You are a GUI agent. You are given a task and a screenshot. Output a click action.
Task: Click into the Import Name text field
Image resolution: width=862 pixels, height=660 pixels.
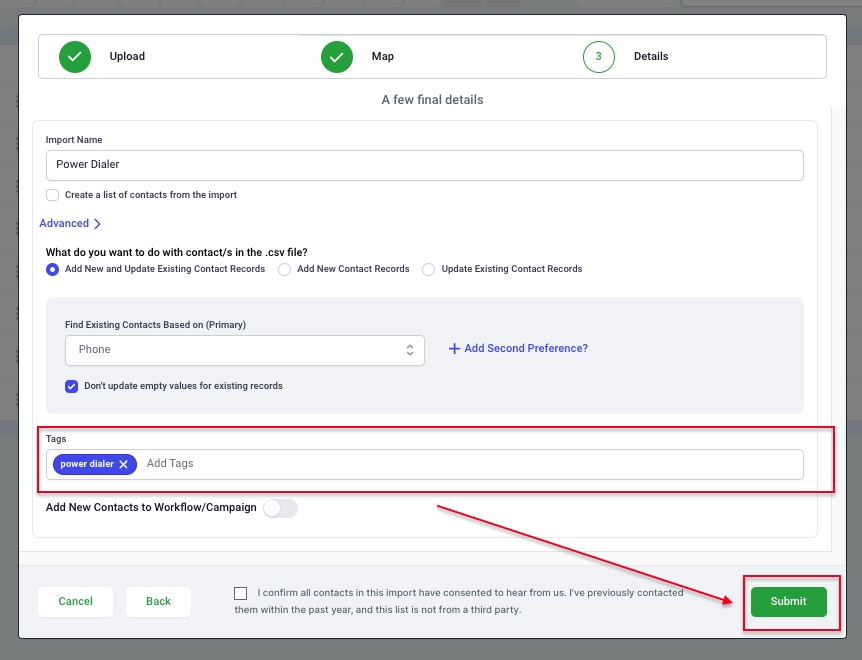pos(424,165)
